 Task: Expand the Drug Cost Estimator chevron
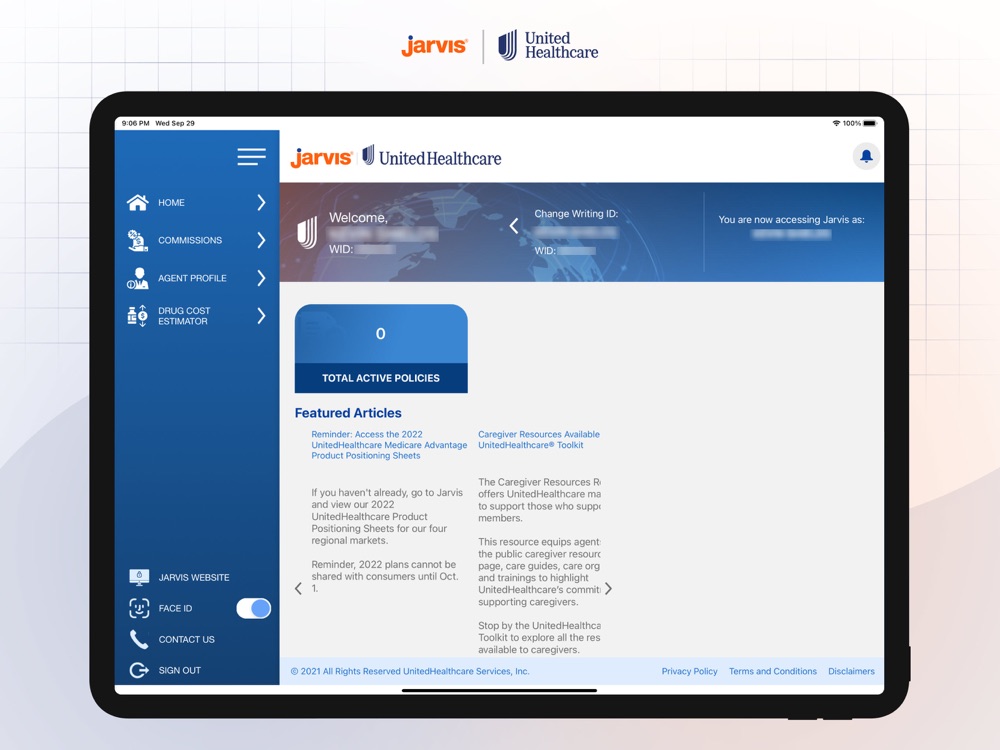[x=261, y=316]
